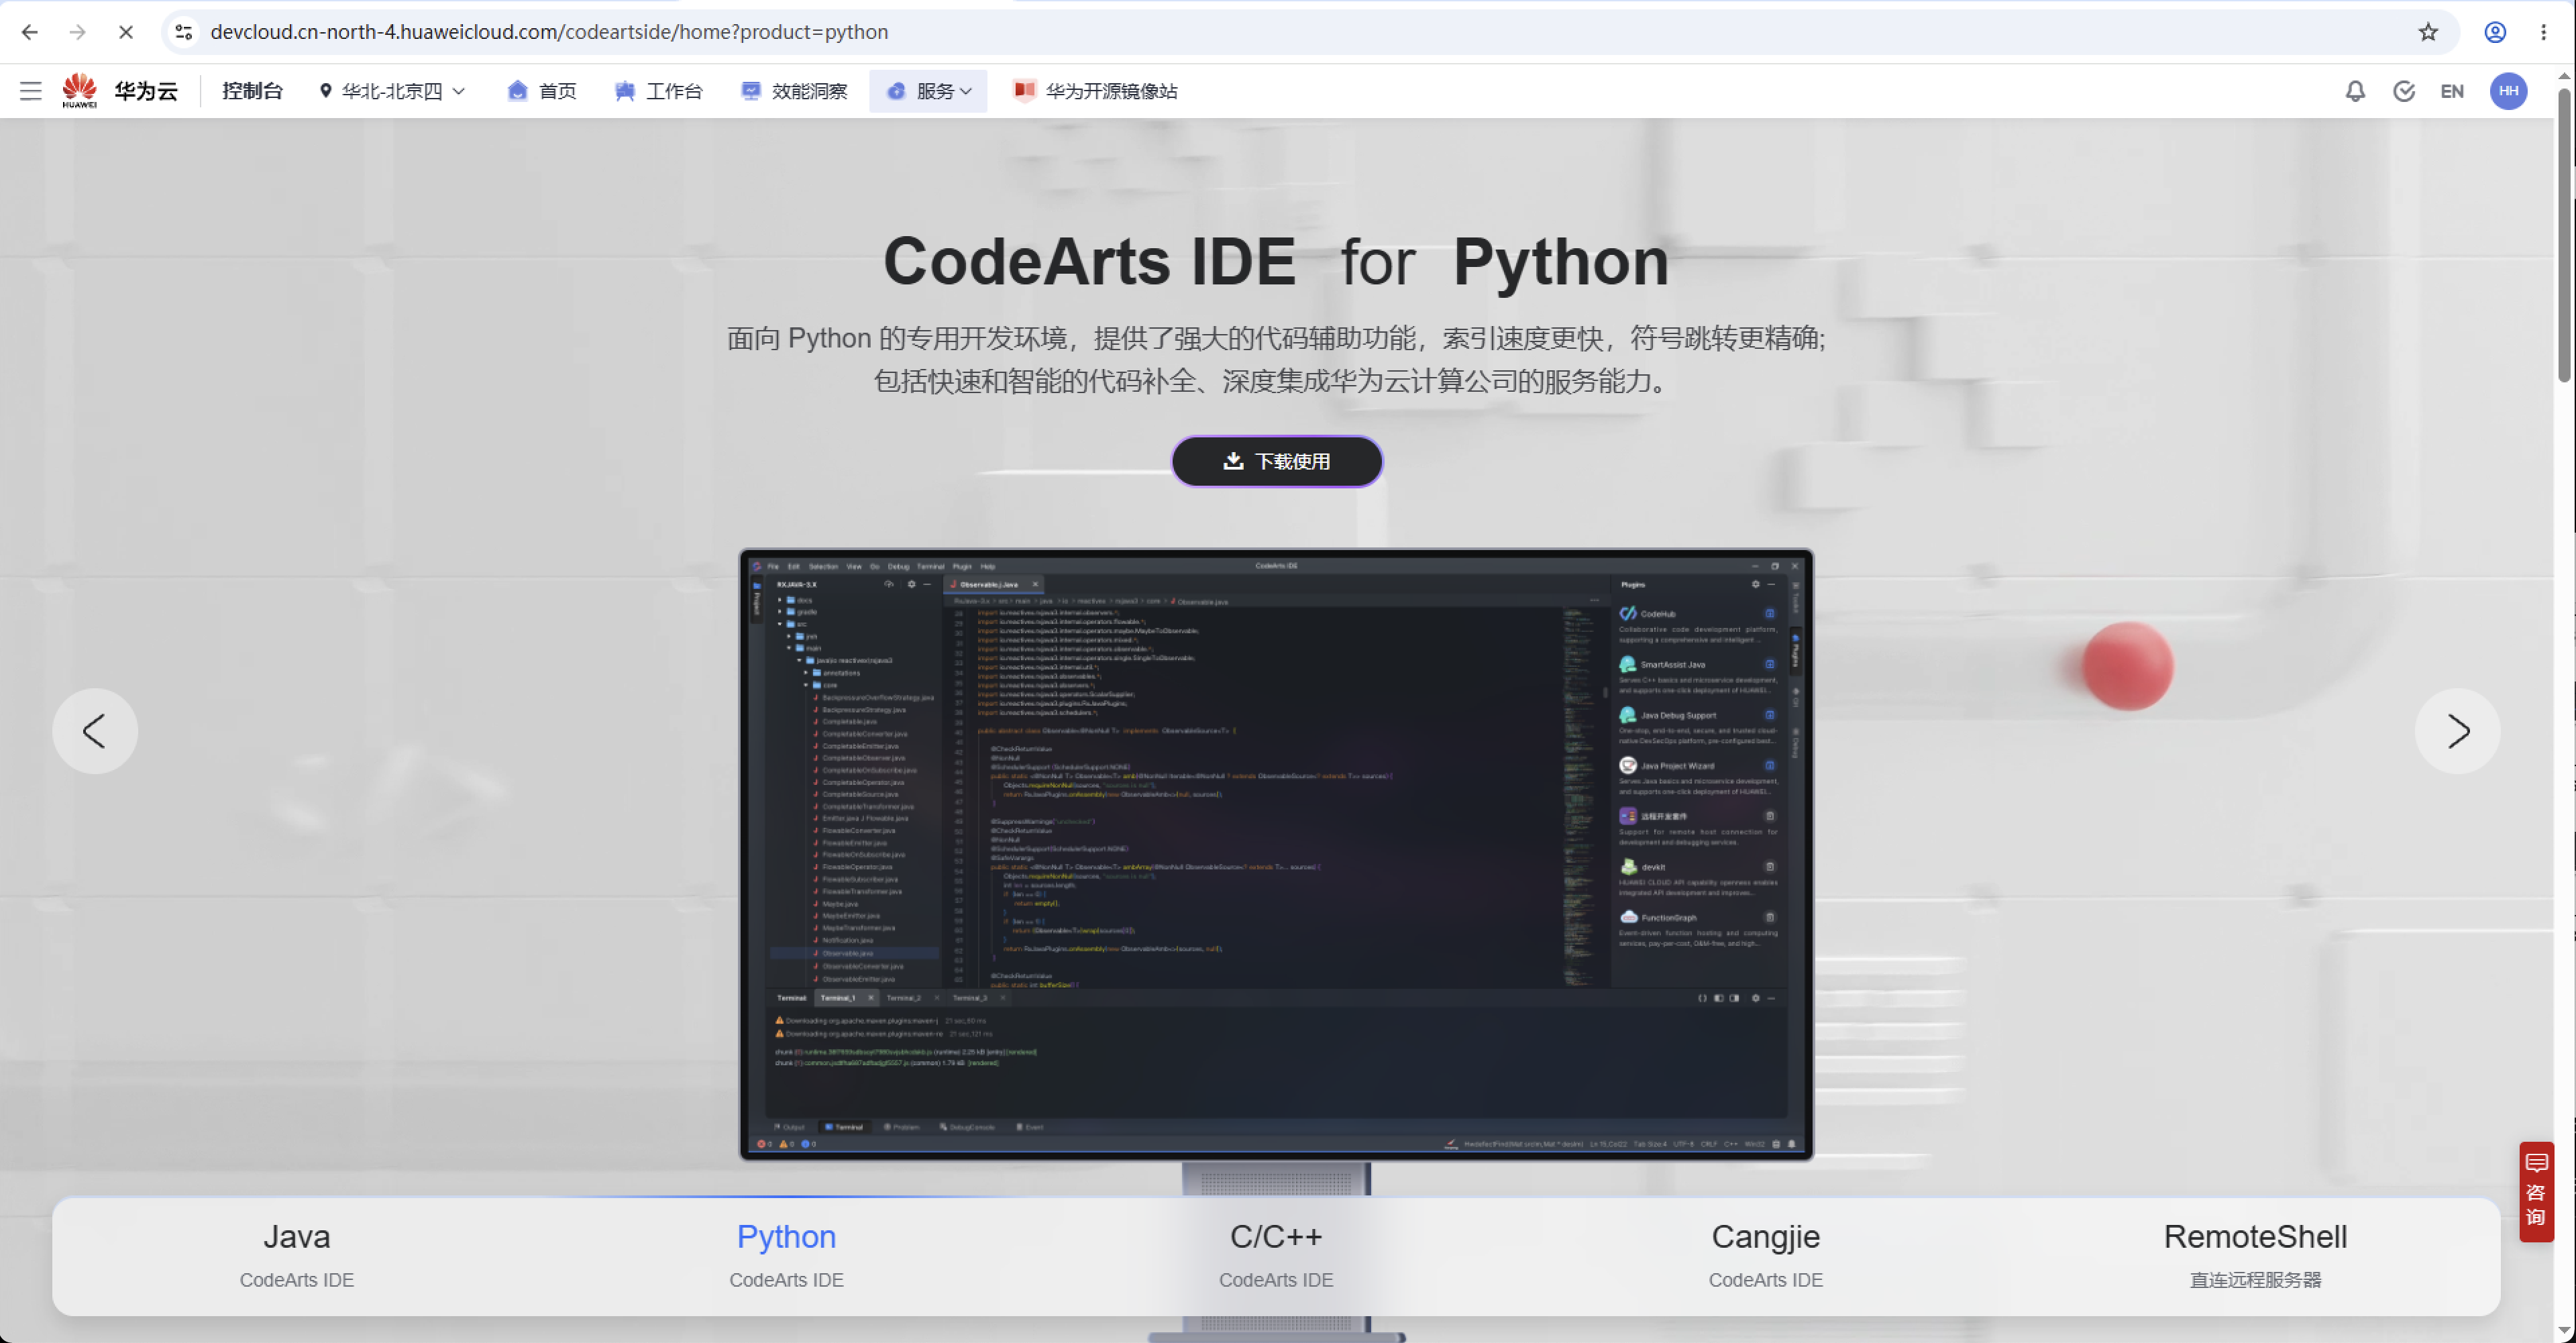Expand the 服务 services dropdown
The image size is (2576, 1343).
(x=928, y=91)
